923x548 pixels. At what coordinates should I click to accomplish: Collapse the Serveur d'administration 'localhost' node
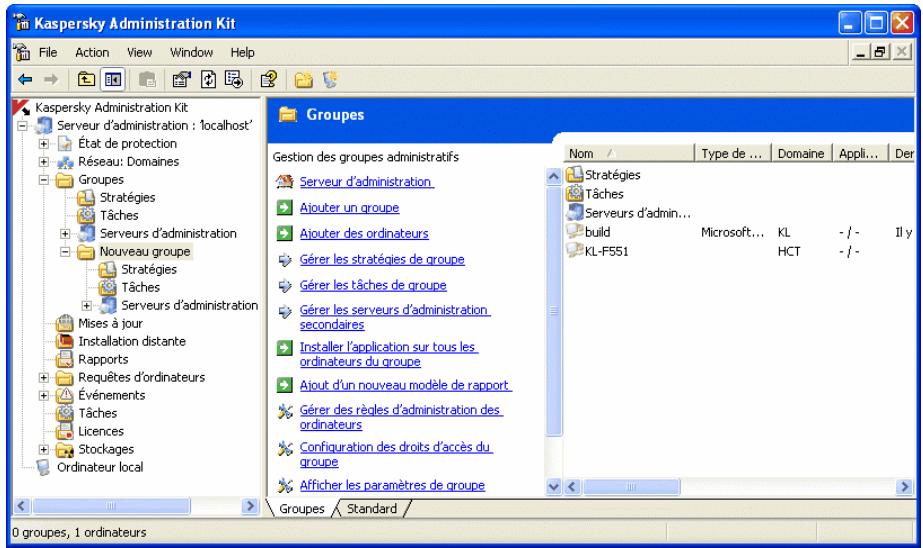coord(22,126)
